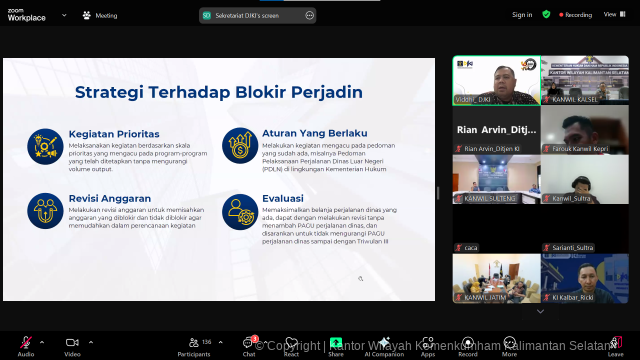This screenshot has width=640, height=360.
Task: Click the green Share screen icon
Action: click(336, 342)
